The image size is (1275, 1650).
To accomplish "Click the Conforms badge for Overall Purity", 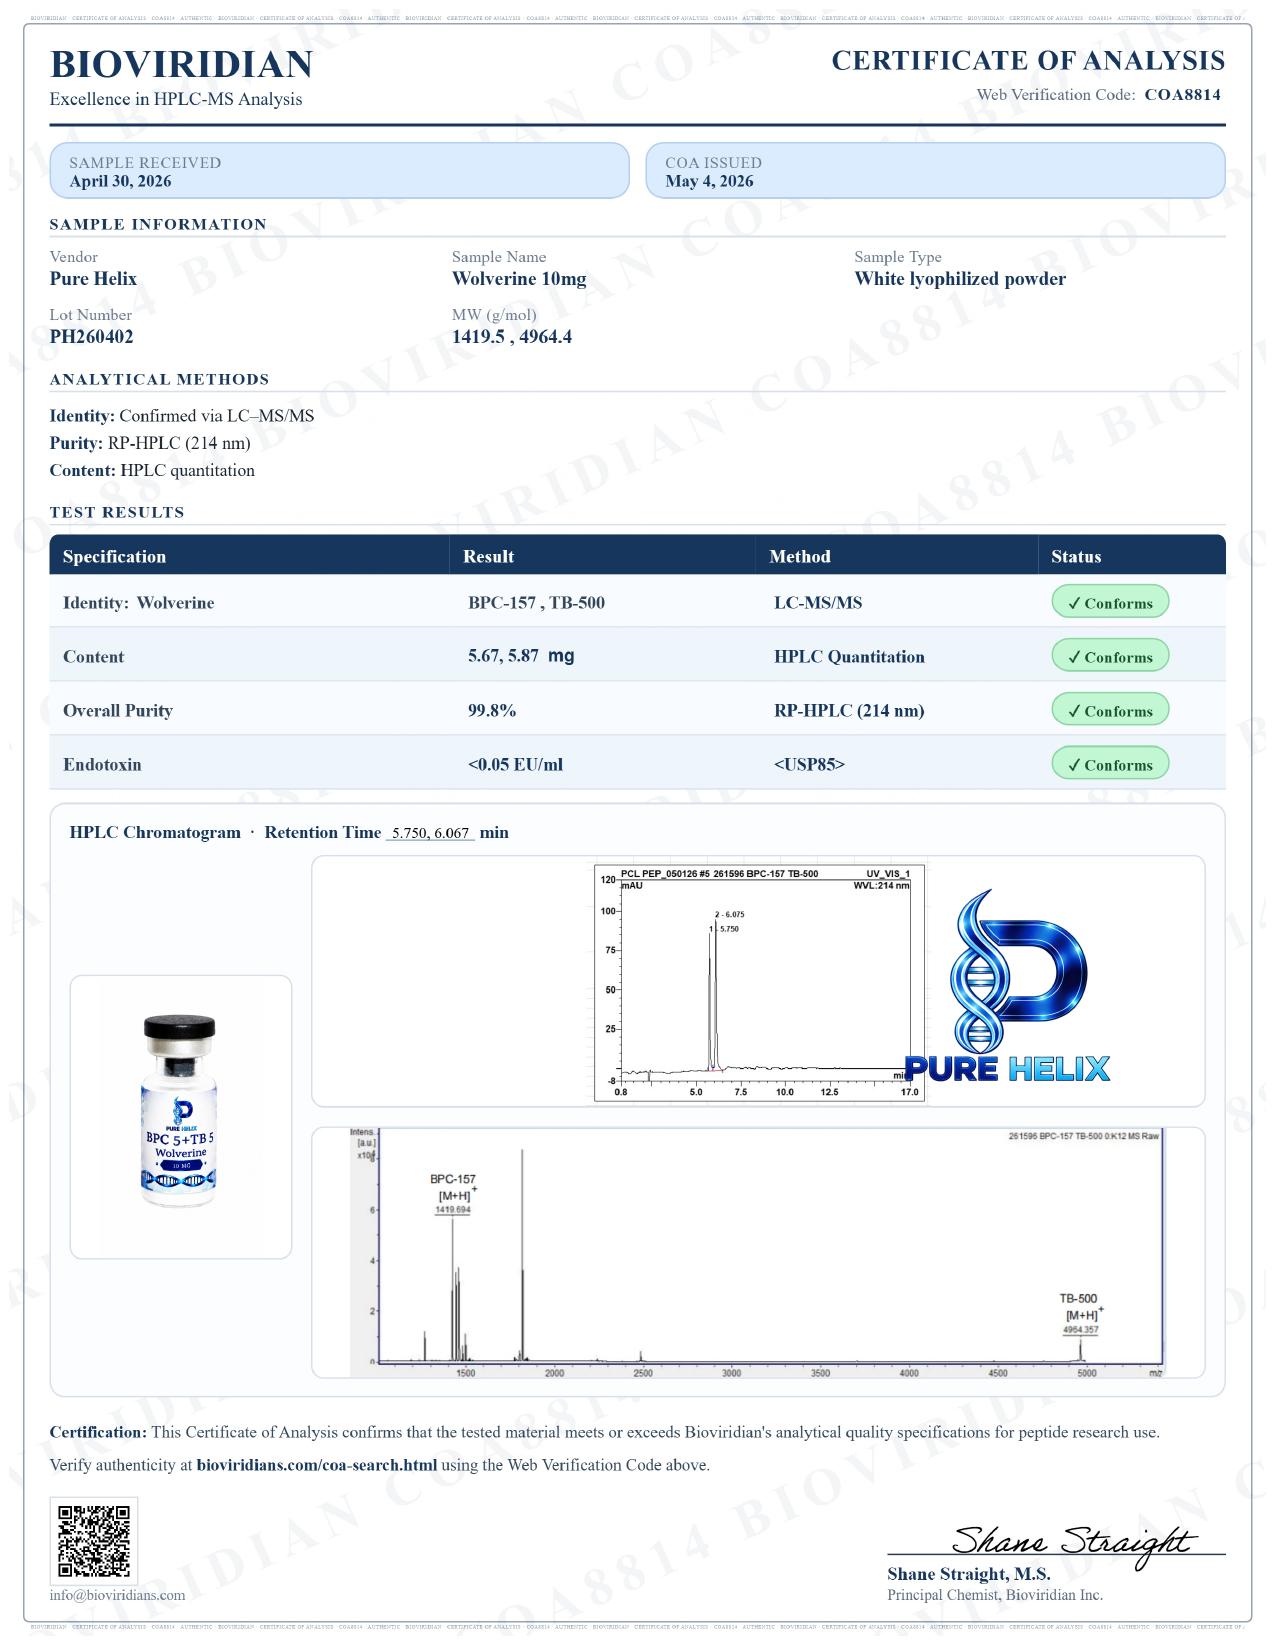I will (x=1110, y=711).
